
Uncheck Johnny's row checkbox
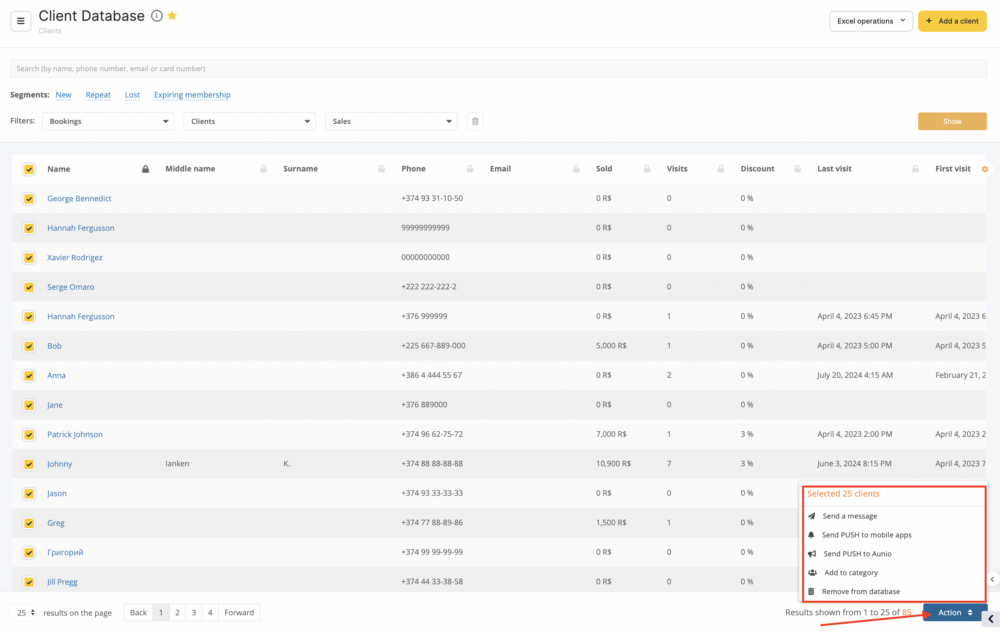(x=29, y=464)
